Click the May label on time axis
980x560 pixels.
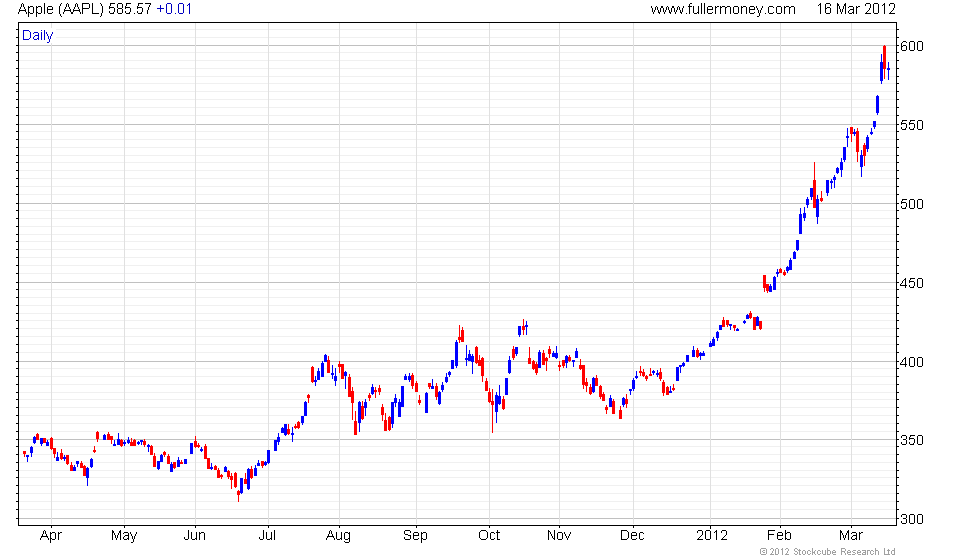pos(124,536)
